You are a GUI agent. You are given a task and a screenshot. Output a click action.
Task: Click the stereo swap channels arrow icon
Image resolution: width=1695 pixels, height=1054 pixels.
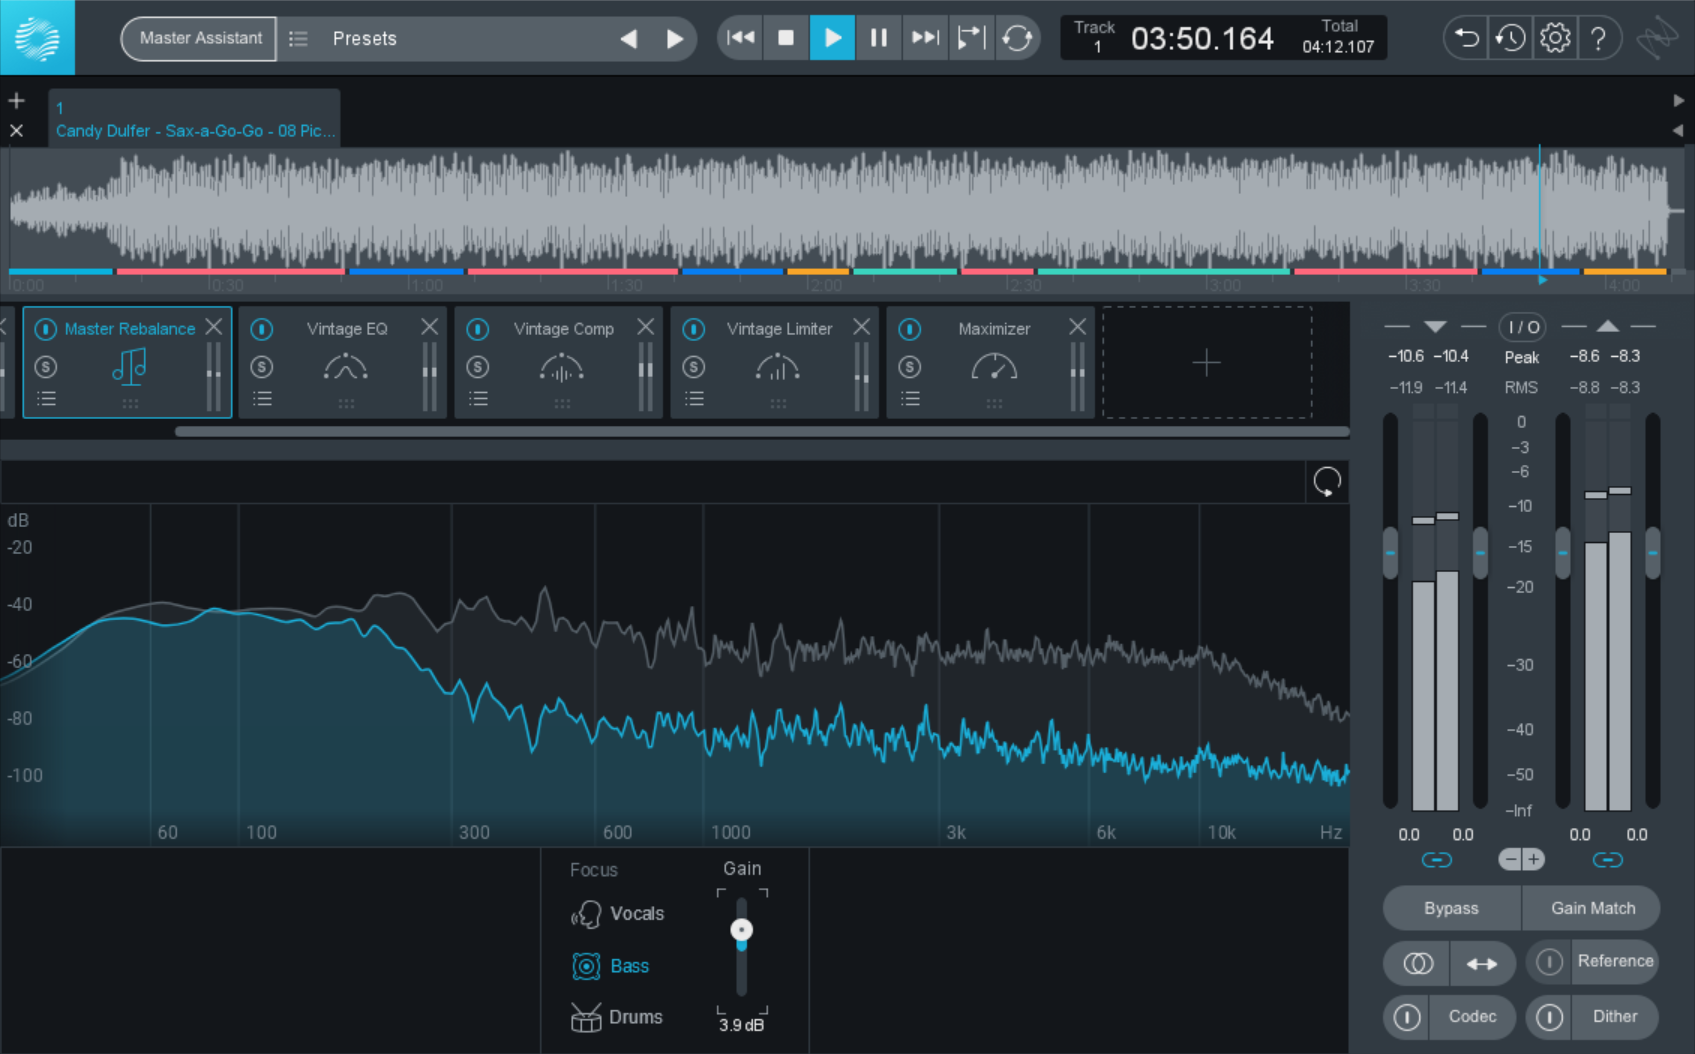(x=1481, y=963)
